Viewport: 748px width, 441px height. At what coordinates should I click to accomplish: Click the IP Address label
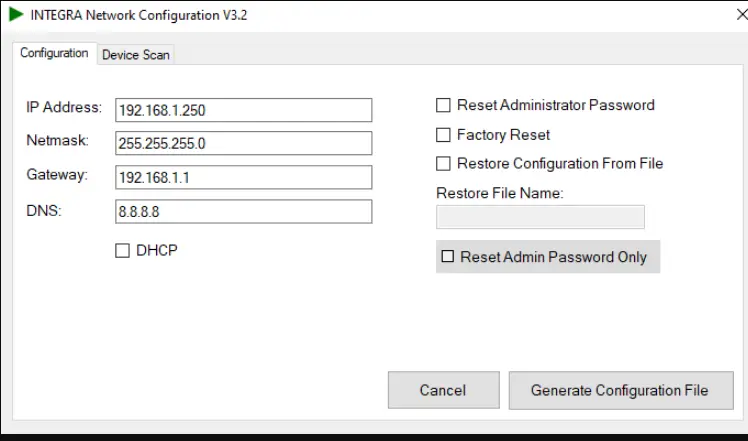click(x=64, y=107)
